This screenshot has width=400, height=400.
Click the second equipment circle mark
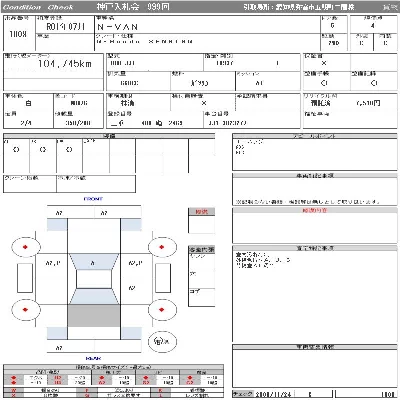pyautogui.click(x=43, y=150)
